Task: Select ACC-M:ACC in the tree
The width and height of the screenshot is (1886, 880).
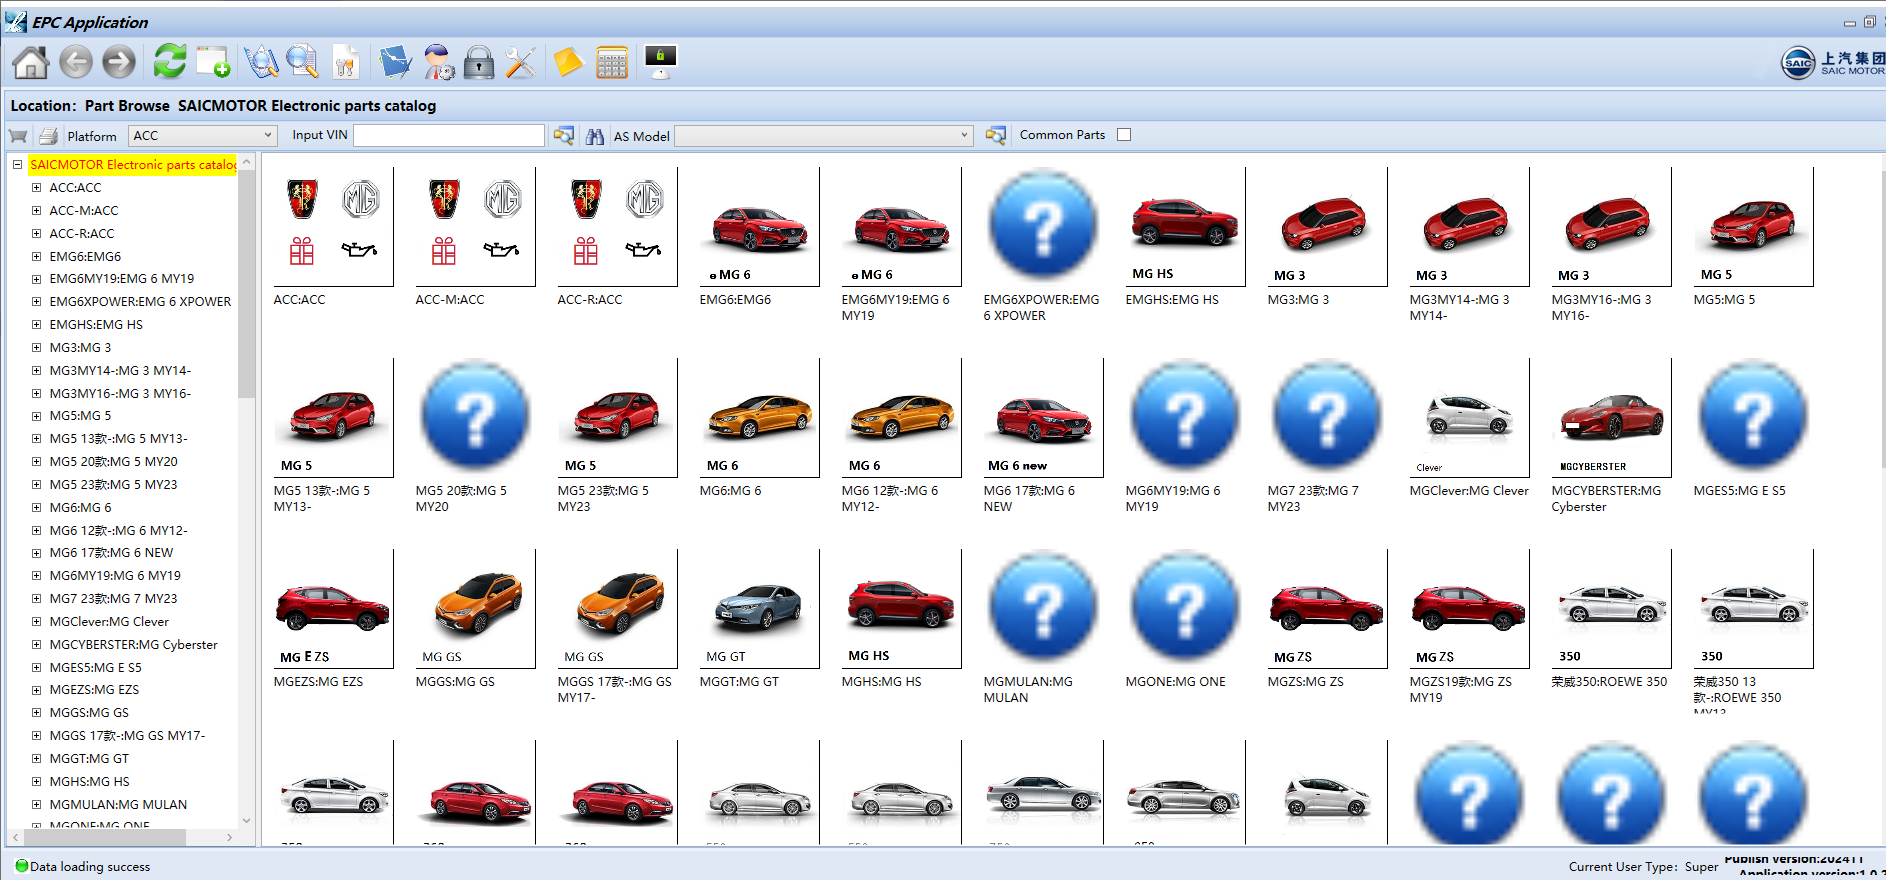Action: 84,210
